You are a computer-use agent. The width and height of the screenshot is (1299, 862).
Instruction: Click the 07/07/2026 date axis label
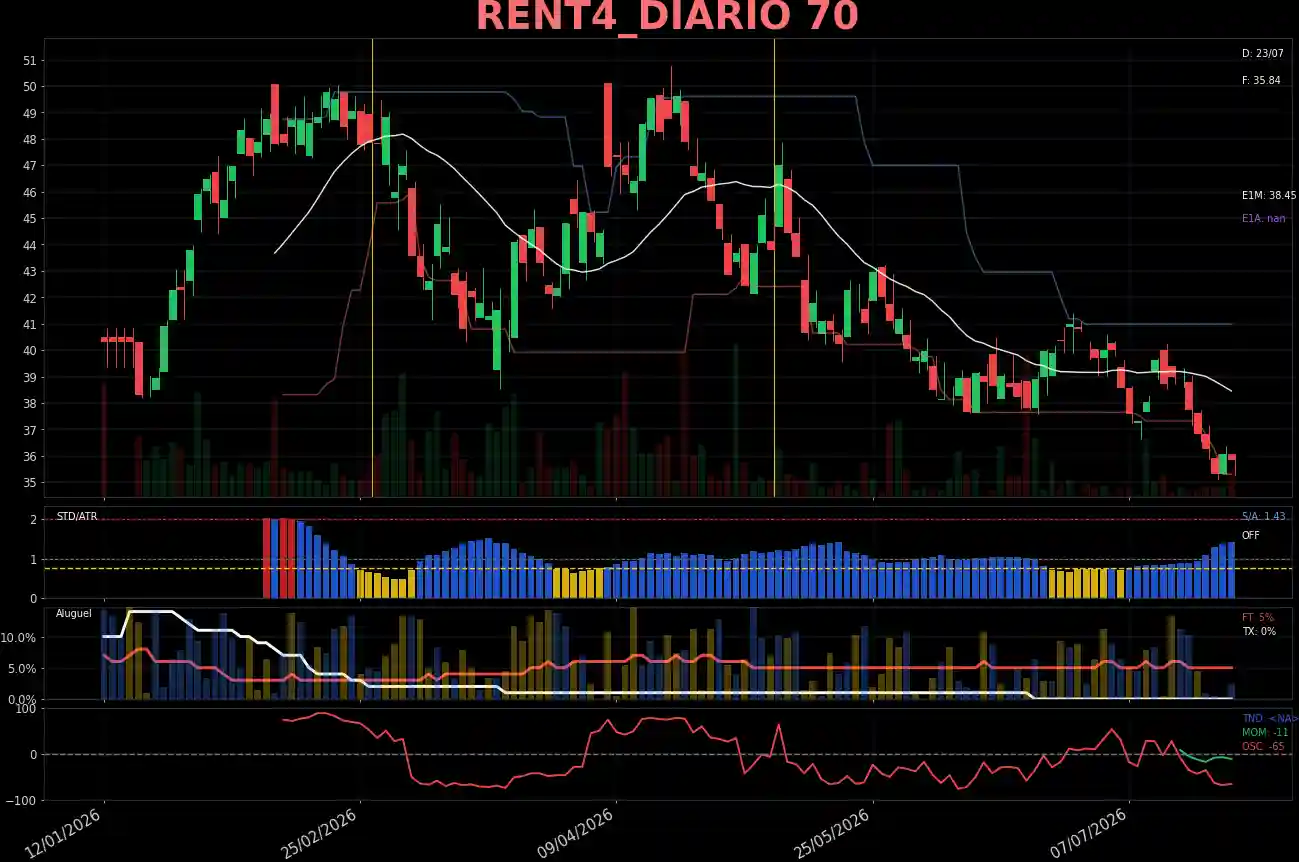(x=1090, y=833)
